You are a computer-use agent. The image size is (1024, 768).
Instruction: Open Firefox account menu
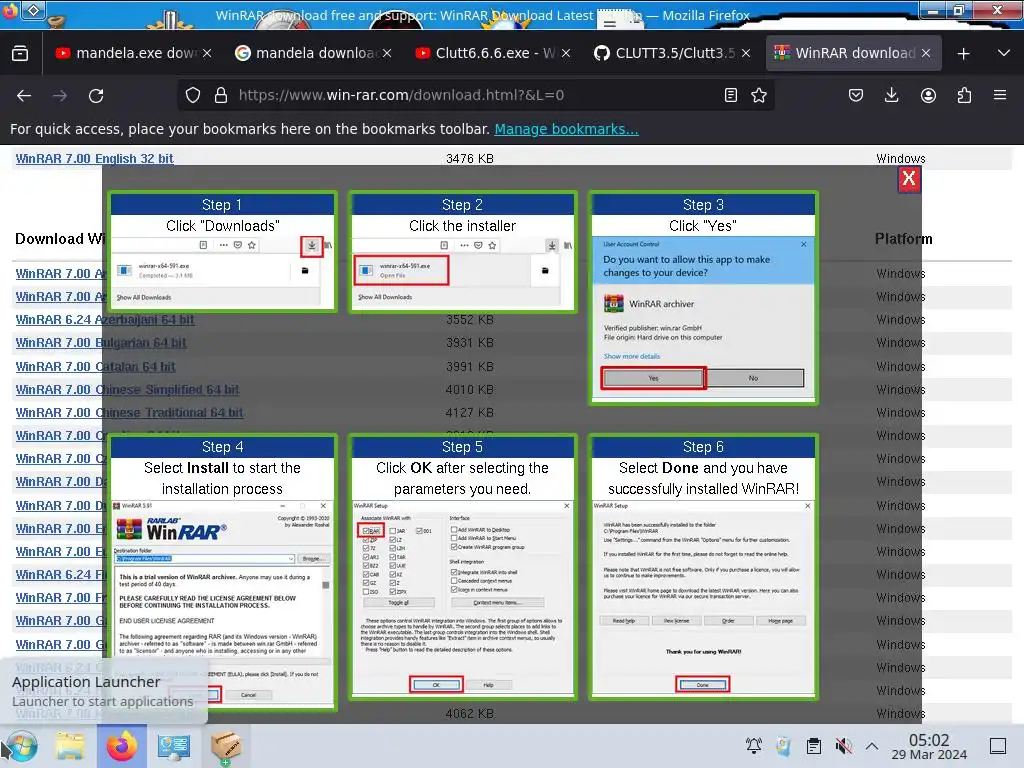tap(928, 95)
